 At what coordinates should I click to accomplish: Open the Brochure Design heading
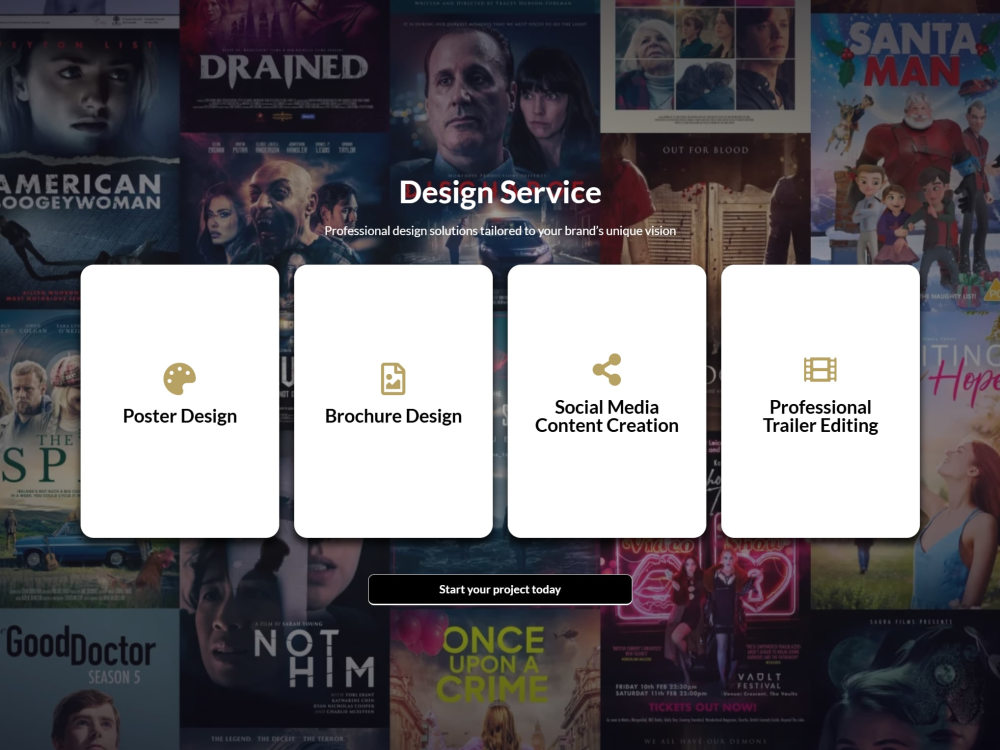pyautogui.click(x=393, y=416)
